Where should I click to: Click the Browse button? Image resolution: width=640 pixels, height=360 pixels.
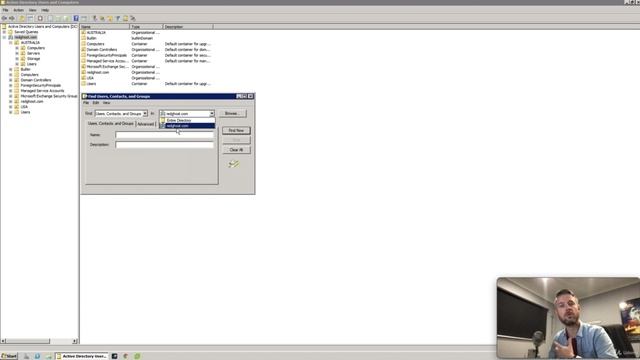[232, 113]
